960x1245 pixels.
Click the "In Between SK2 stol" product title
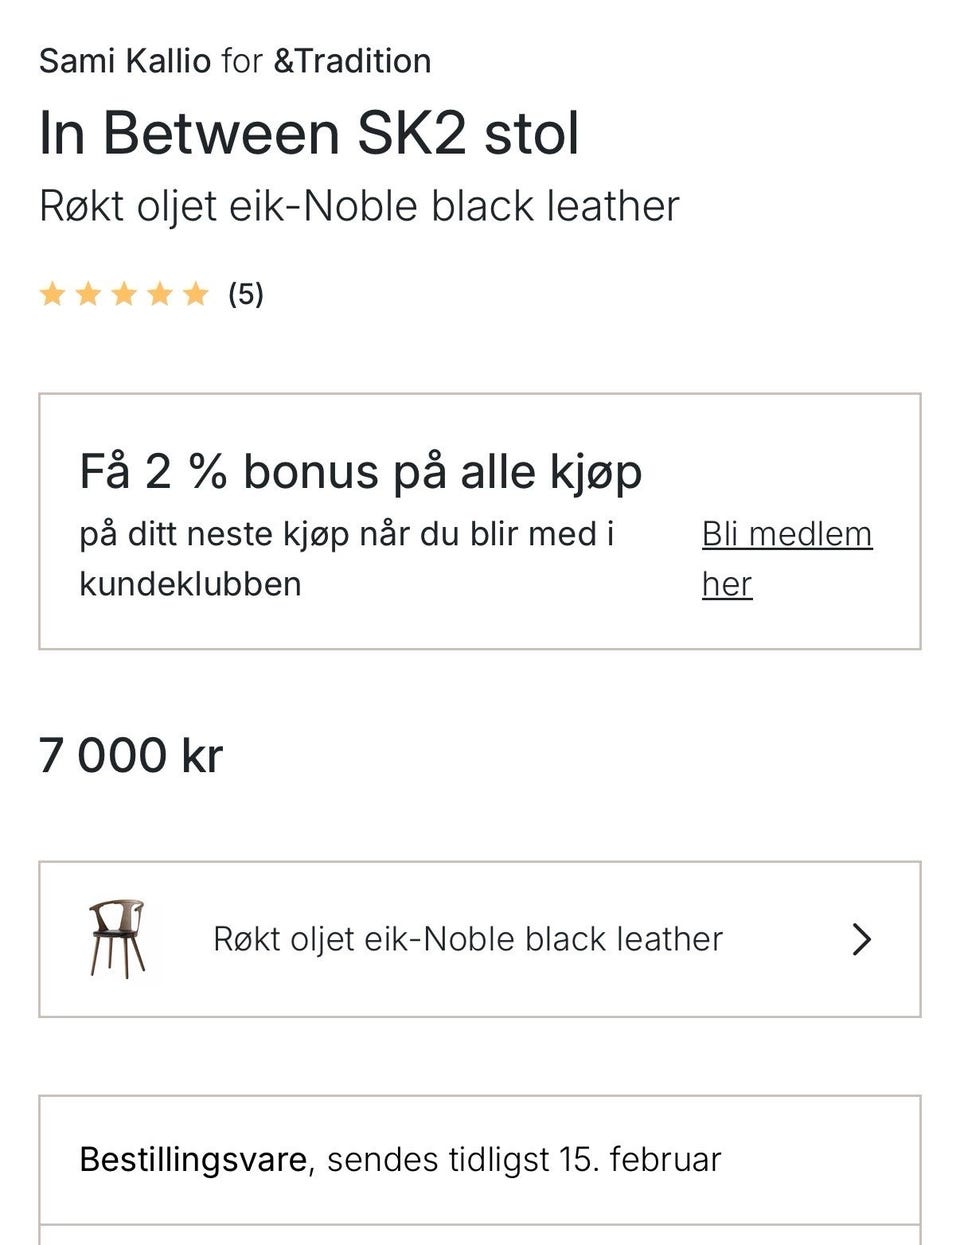pyautogui.click(x=309, y=133)
